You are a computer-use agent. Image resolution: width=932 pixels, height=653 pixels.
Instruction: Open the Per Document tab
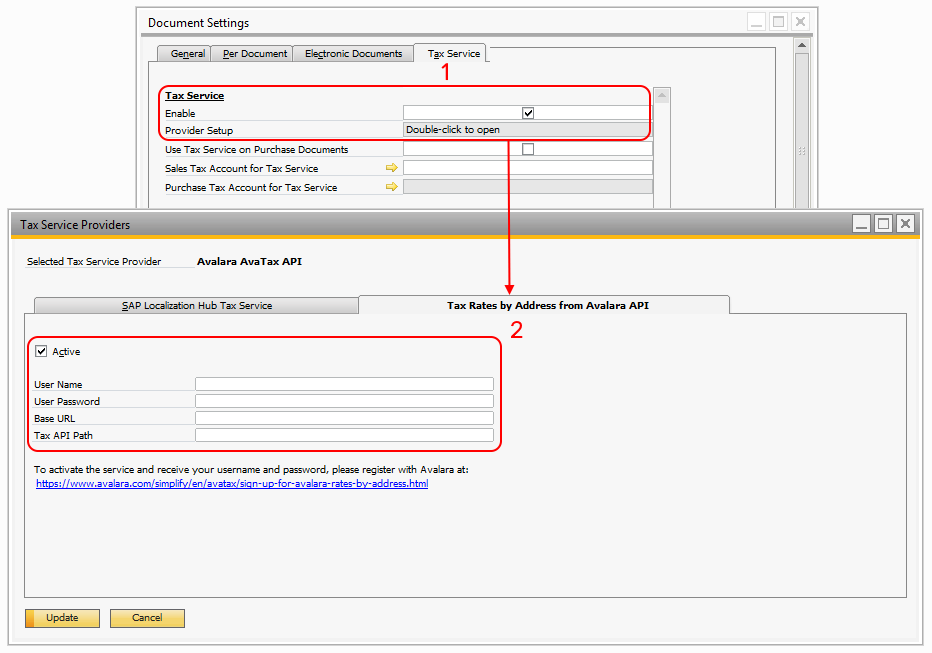[x=254, y=54]
